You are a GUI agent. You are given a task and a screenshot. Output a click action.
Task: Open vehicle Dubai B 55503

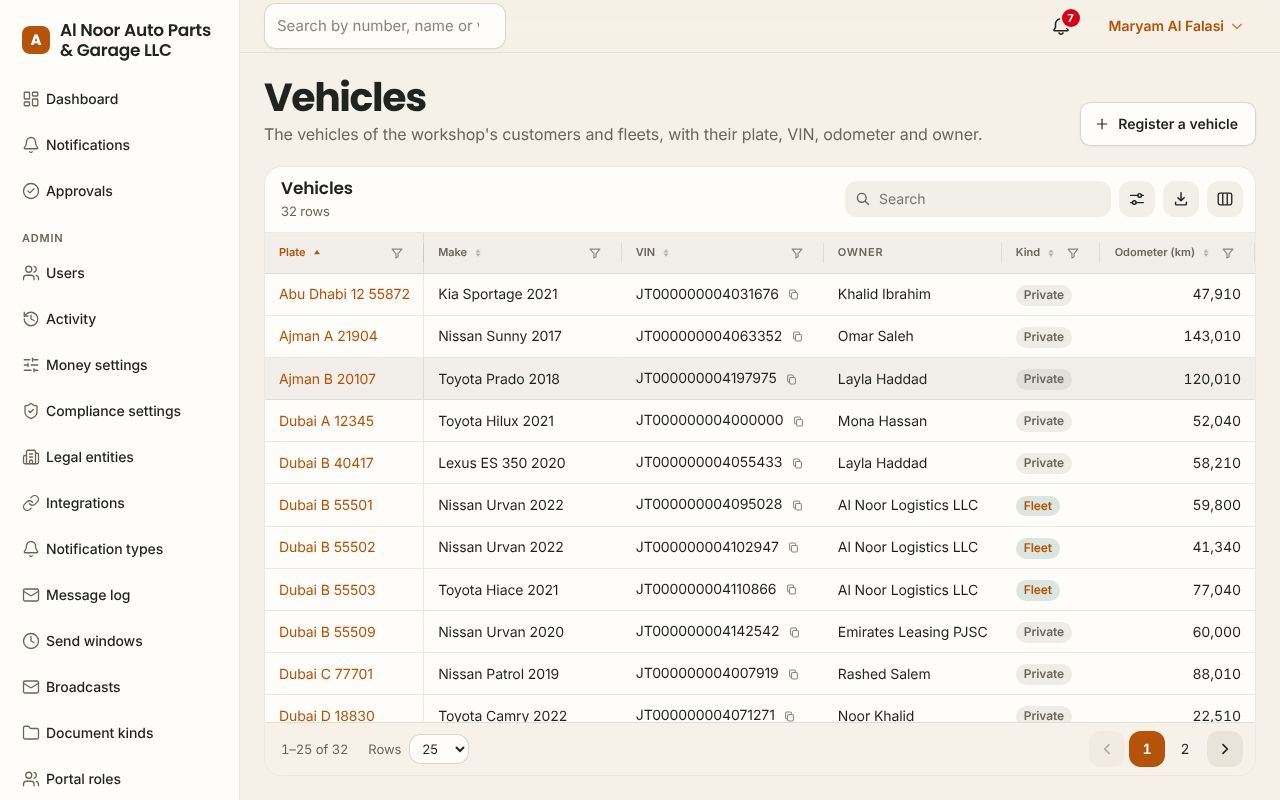327,590
